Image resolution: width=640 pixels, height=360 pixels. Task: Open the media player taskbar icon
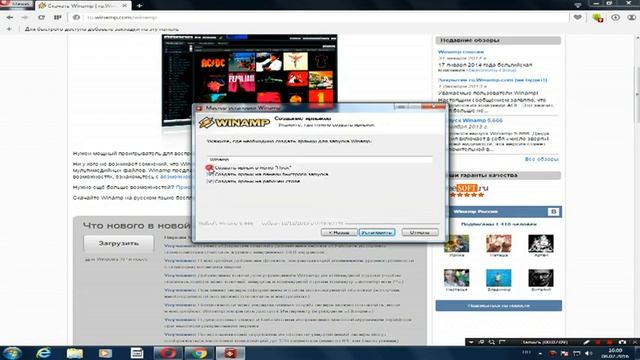click(x=105, y=353)
